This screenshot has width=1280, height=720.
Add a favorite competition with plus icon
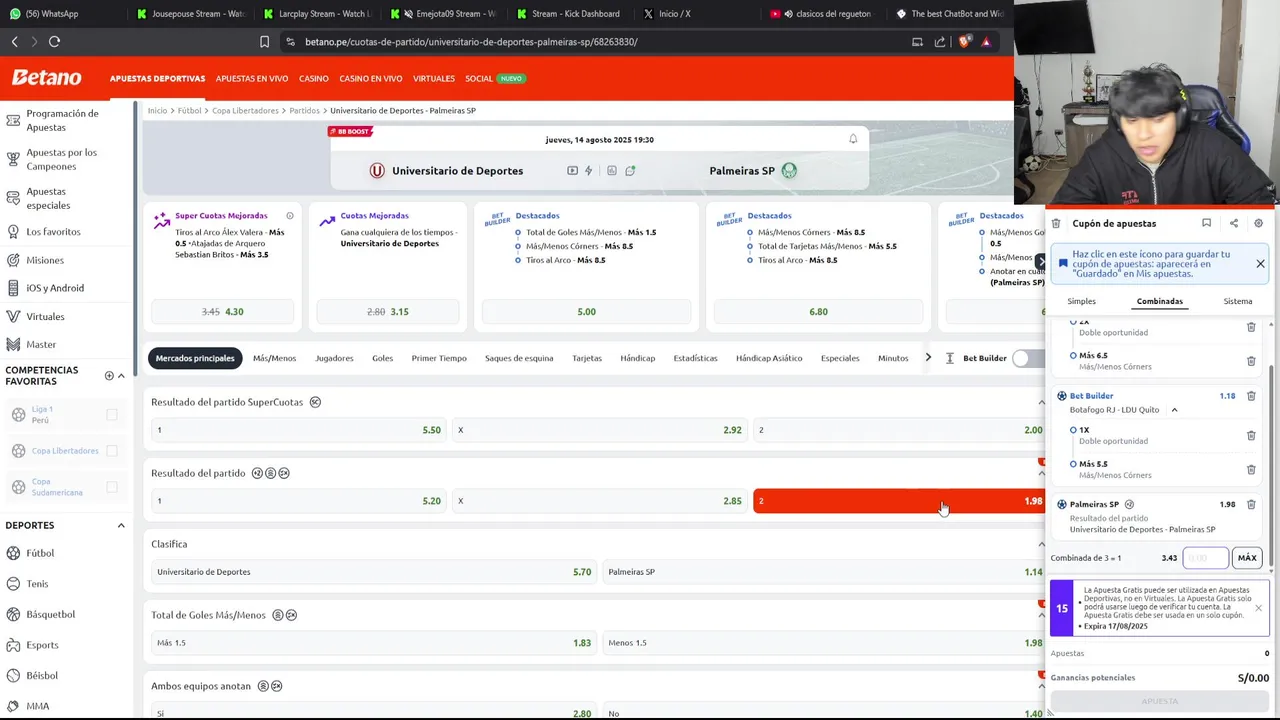point(109,376)
